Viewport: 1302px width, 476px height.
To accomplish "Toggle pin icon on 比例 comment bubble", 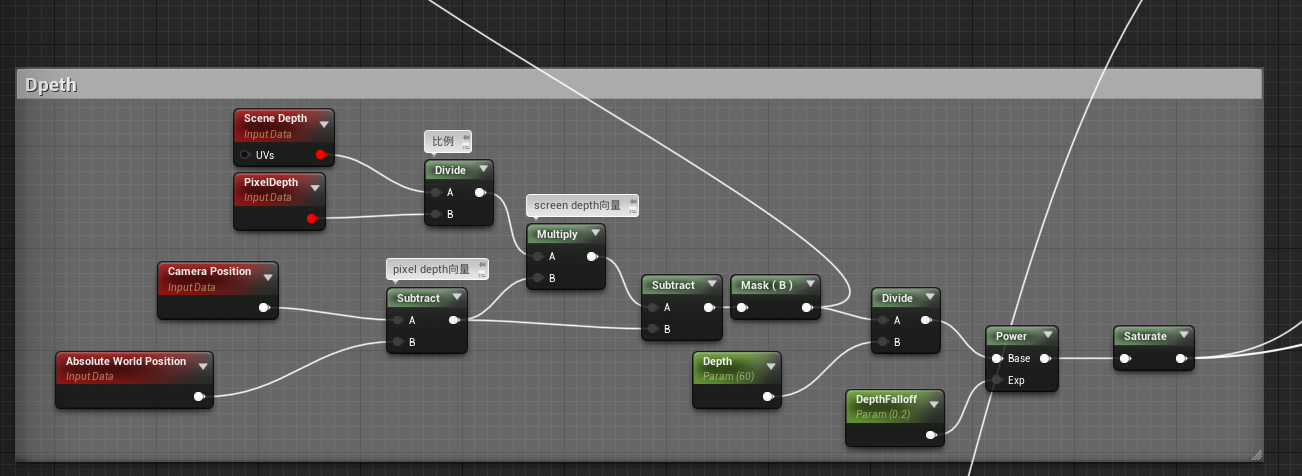I will point(466,136).
